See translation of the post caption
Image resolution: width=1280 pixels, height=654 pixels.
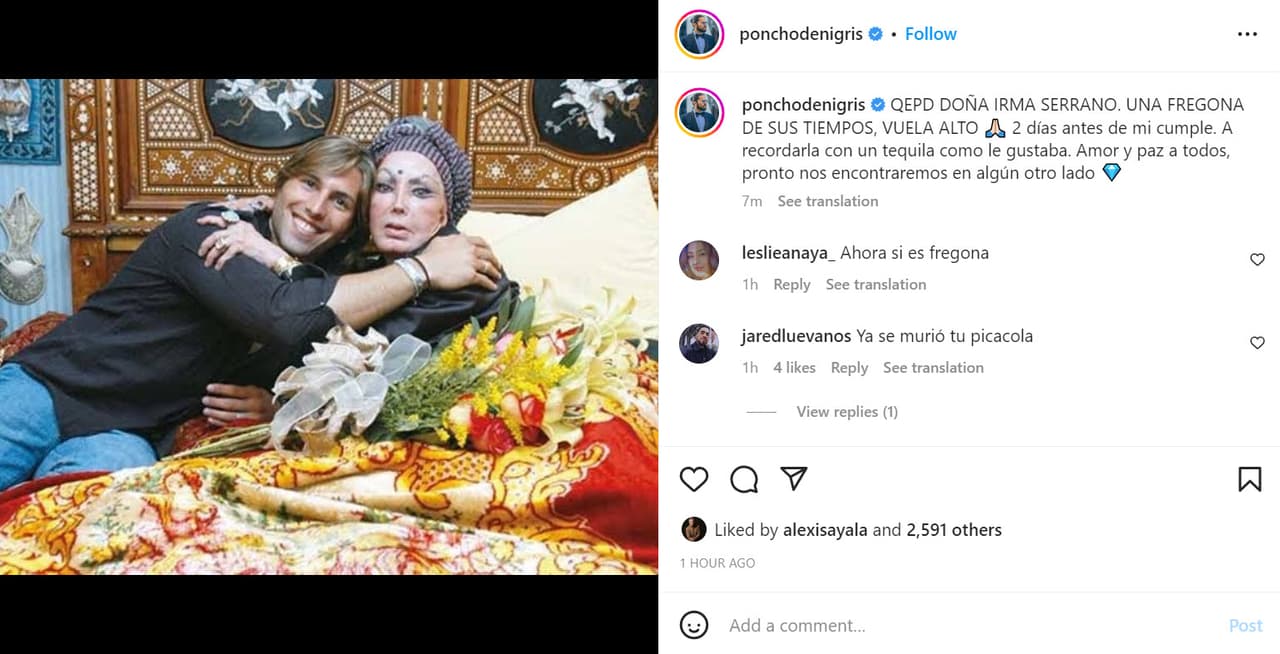827,200
